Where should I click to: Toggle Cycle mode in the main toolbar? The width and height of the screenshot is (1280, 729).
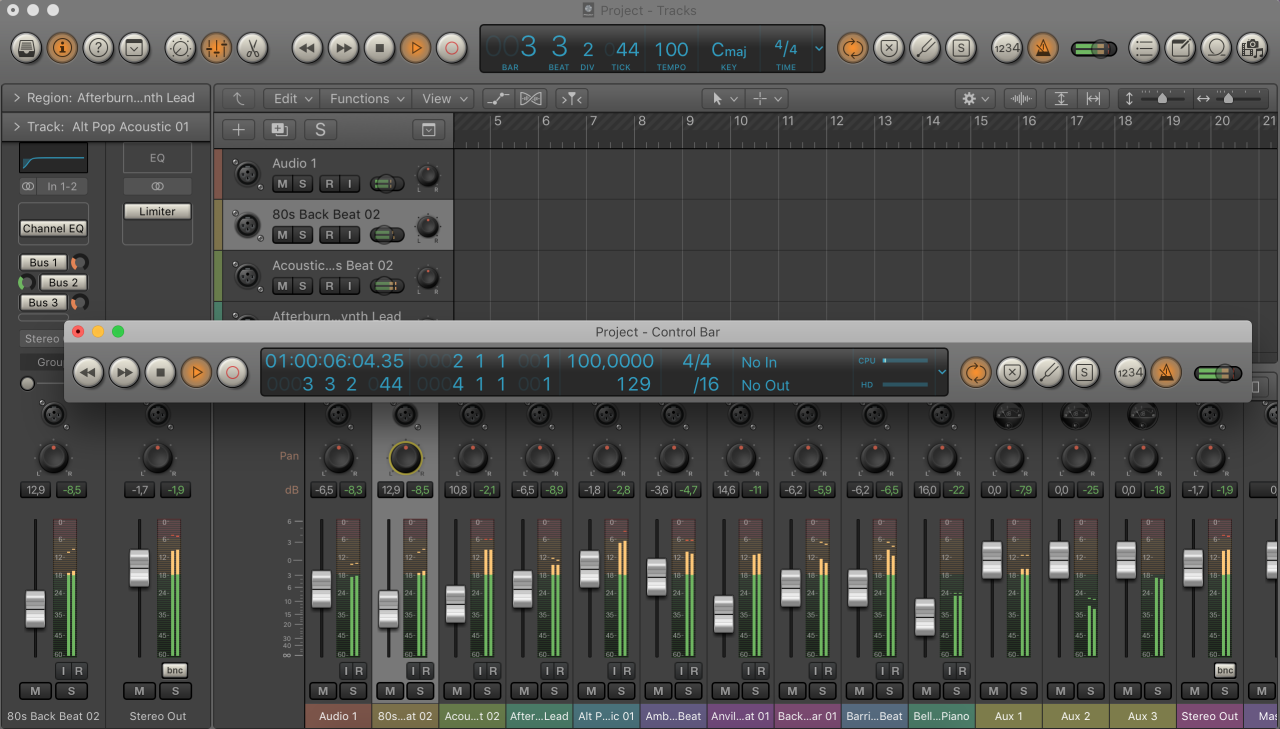pyautogui.click(x=853, y=47)
